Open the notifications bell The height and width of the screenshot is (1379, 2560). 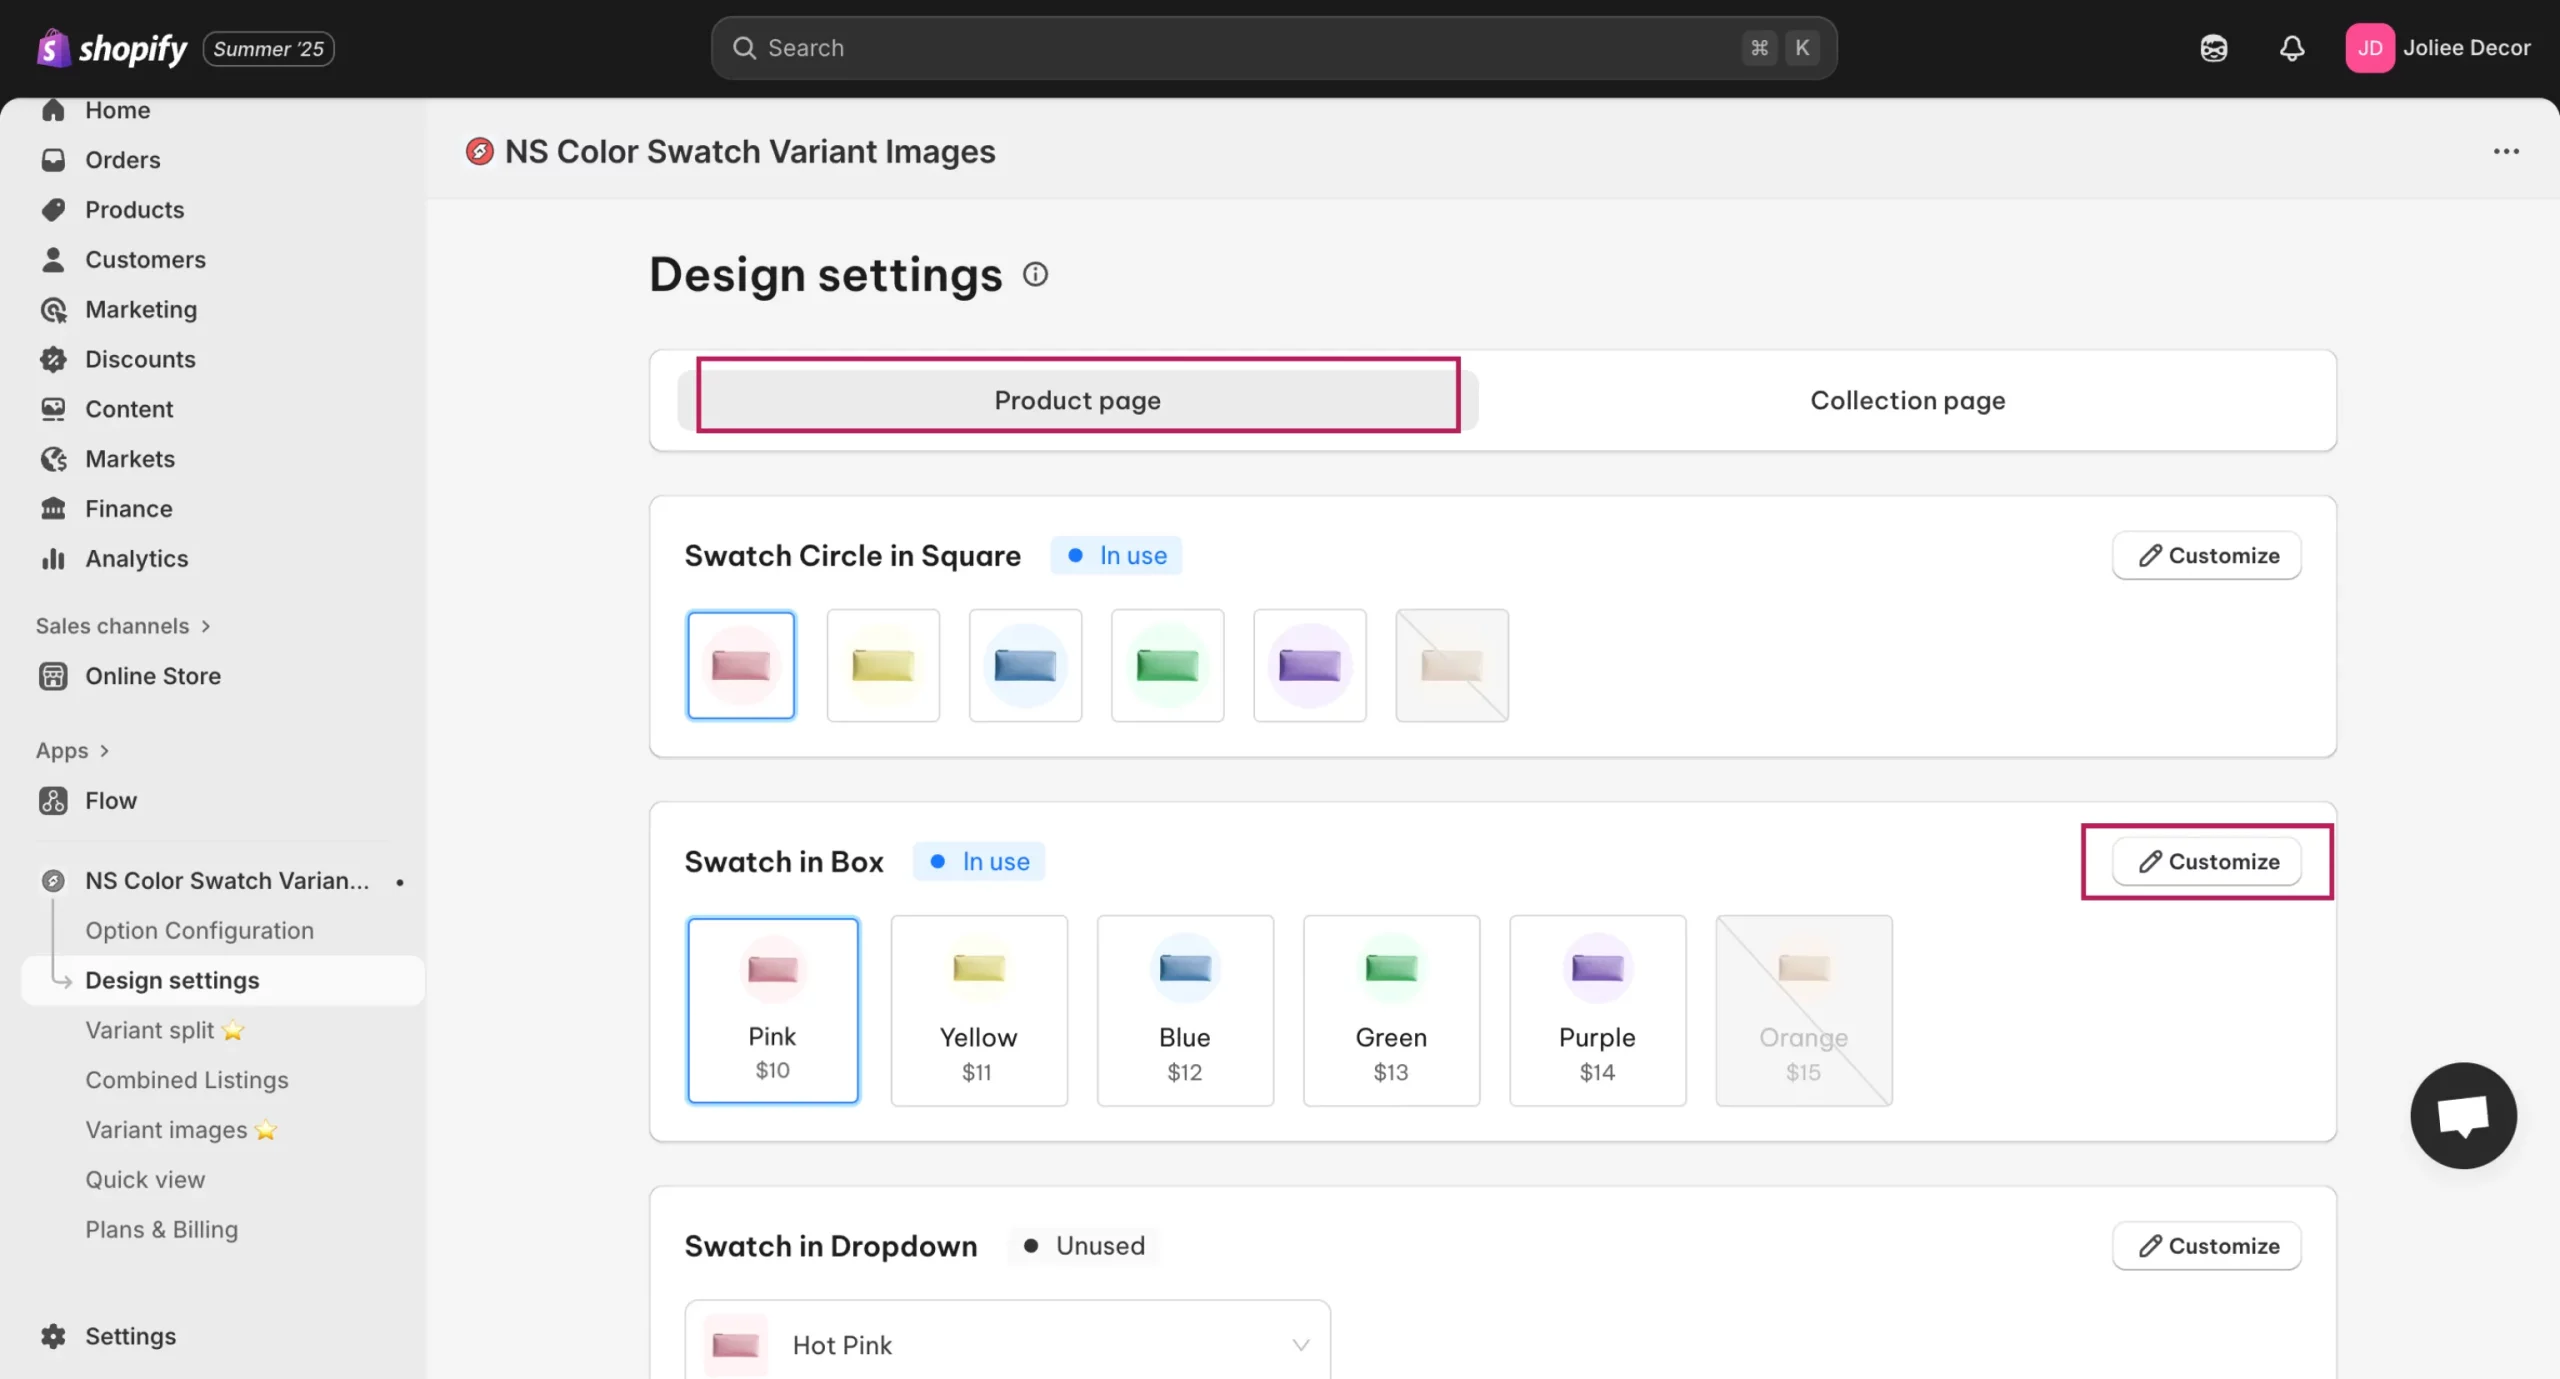(x=2292, y=48)
